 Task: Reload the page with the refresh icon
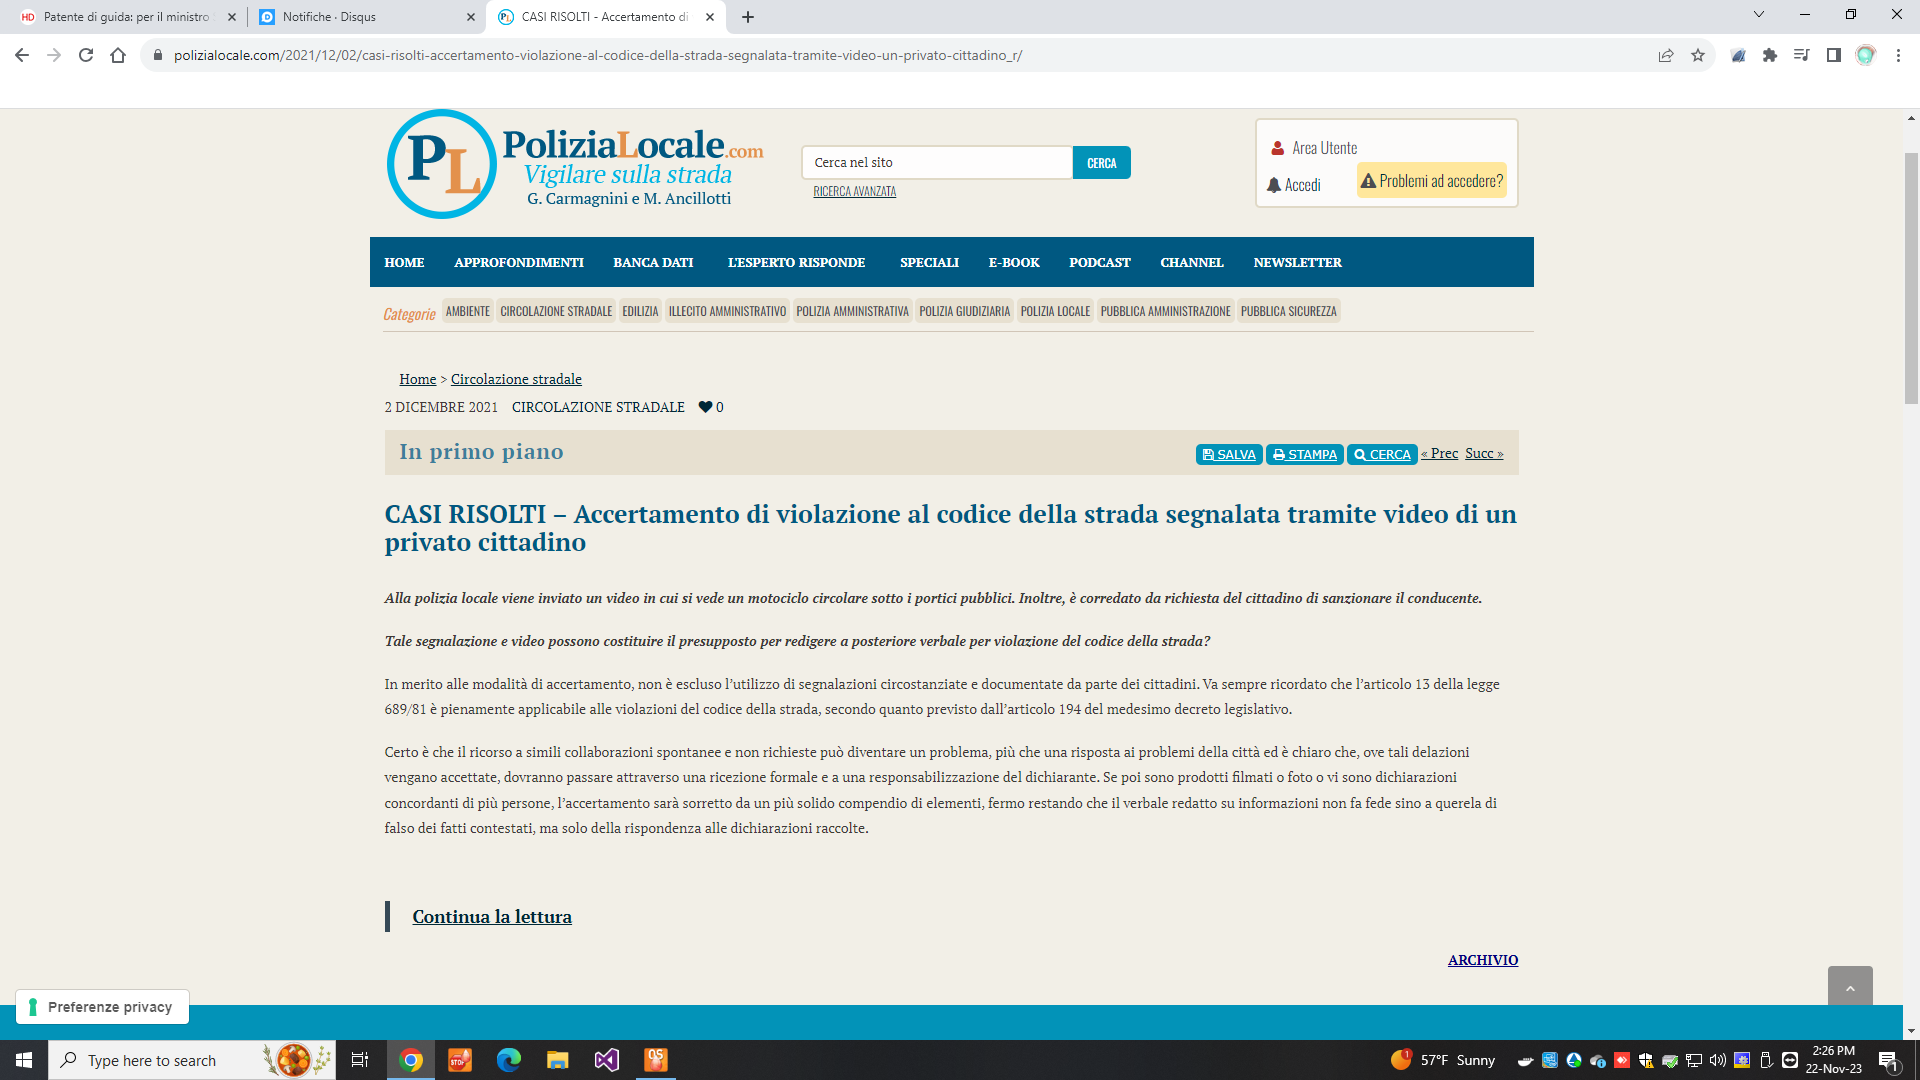86,55
